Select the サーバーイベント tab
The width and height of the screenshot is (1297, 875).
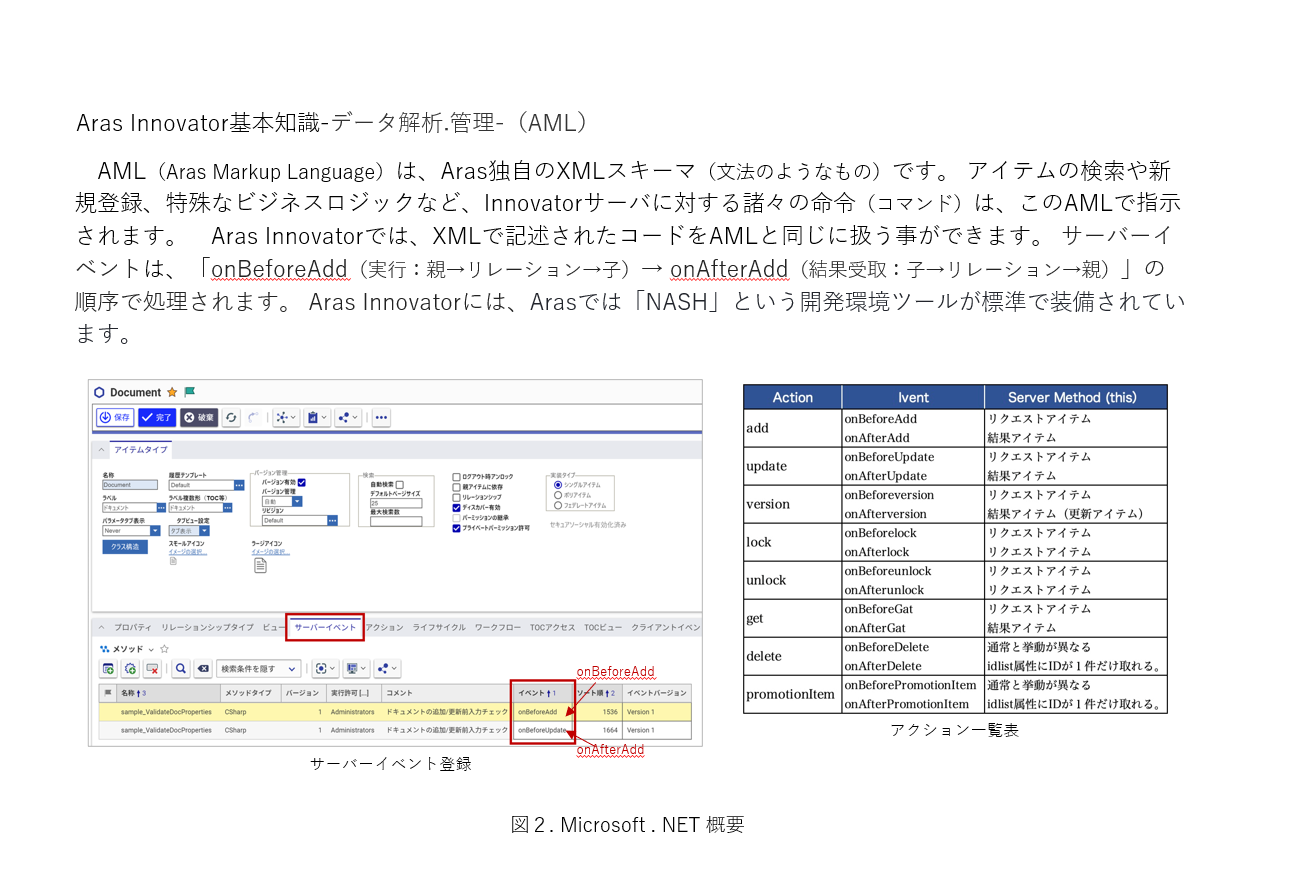[x=325, y=627]
